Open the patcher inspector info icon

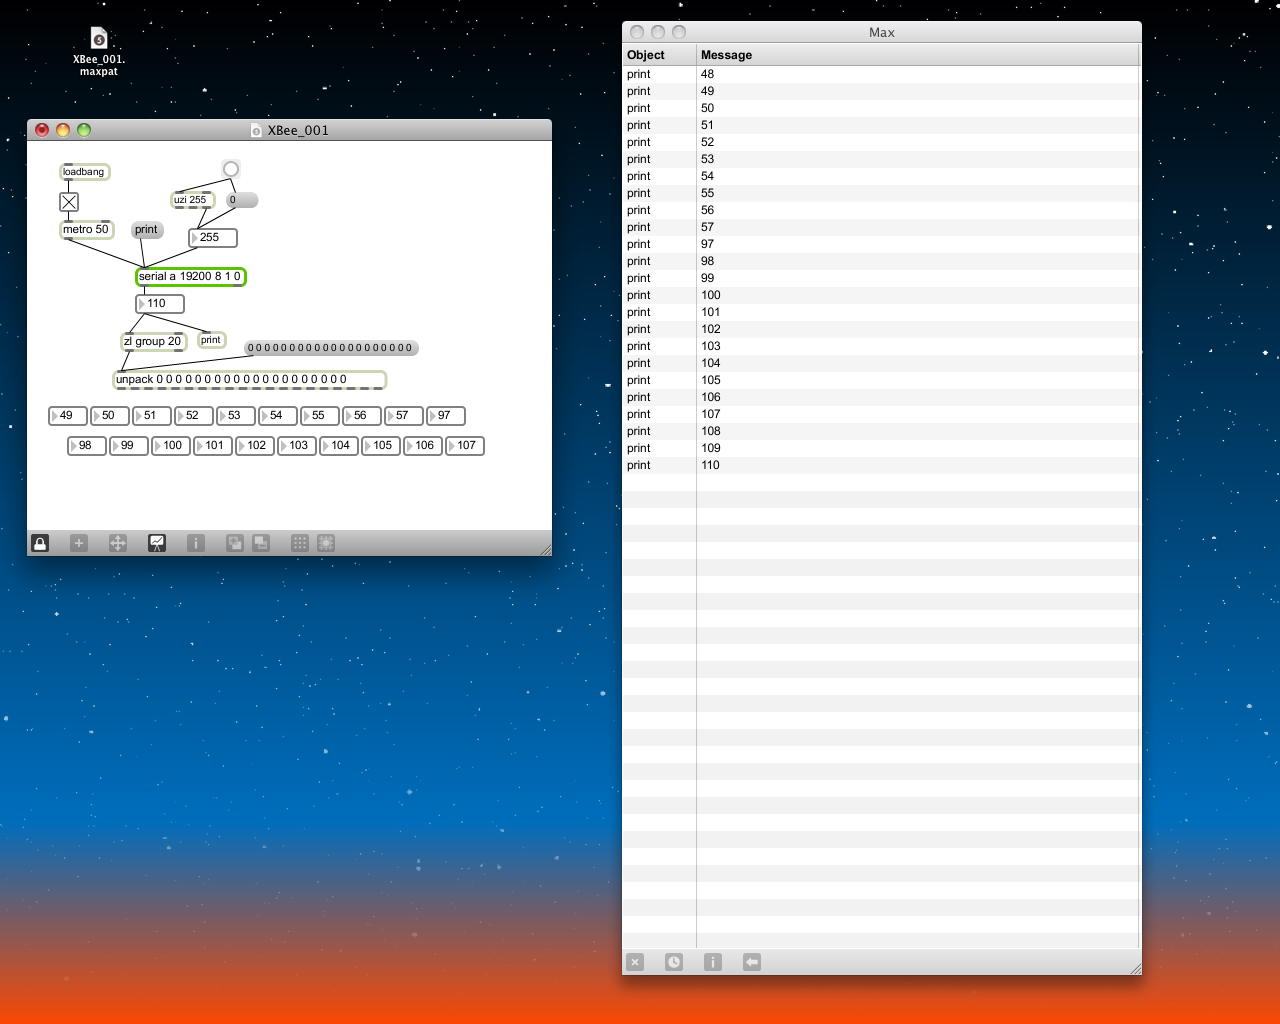tap(196, 543)
